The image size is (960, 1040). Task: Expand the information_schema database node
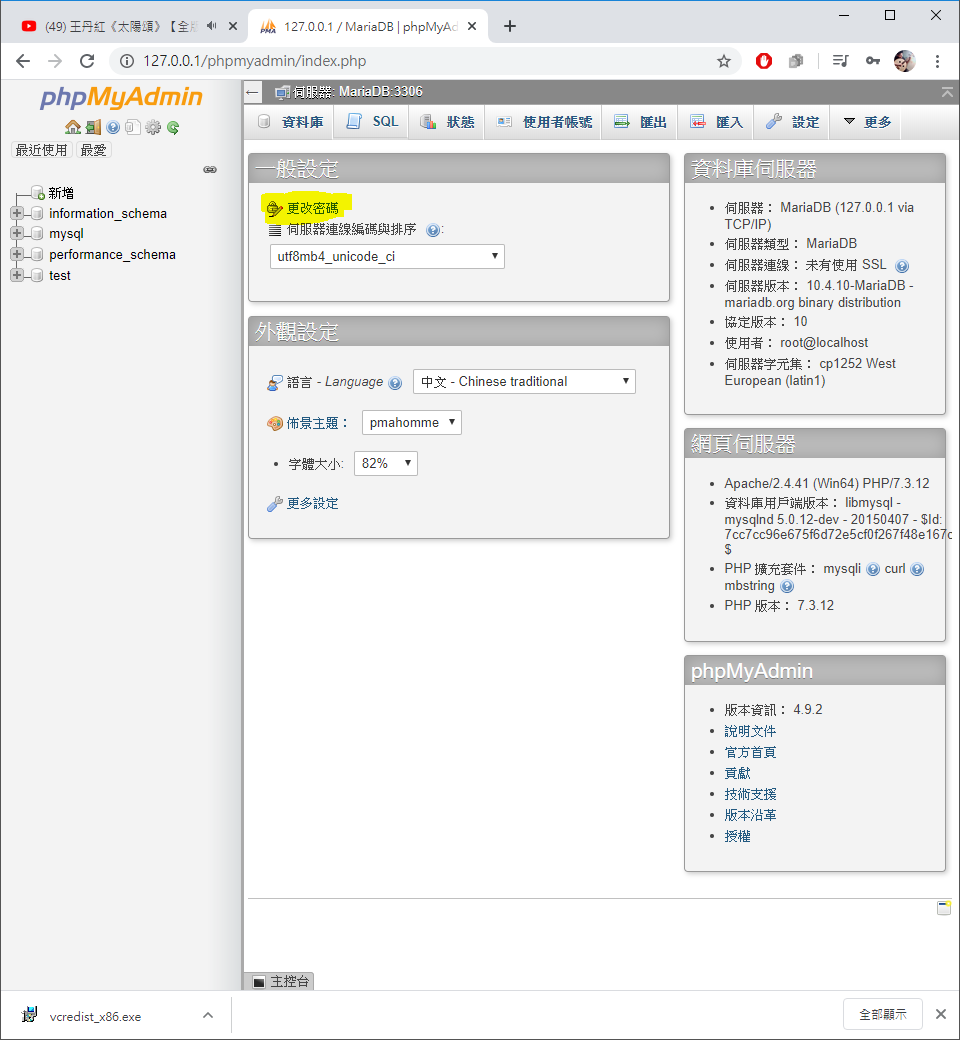17,213
